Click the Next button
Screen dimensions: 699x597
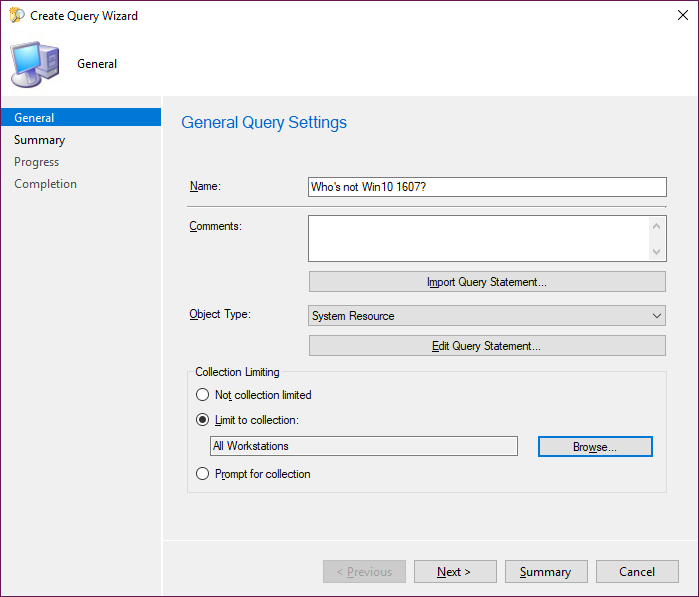[x=455, y=572]
